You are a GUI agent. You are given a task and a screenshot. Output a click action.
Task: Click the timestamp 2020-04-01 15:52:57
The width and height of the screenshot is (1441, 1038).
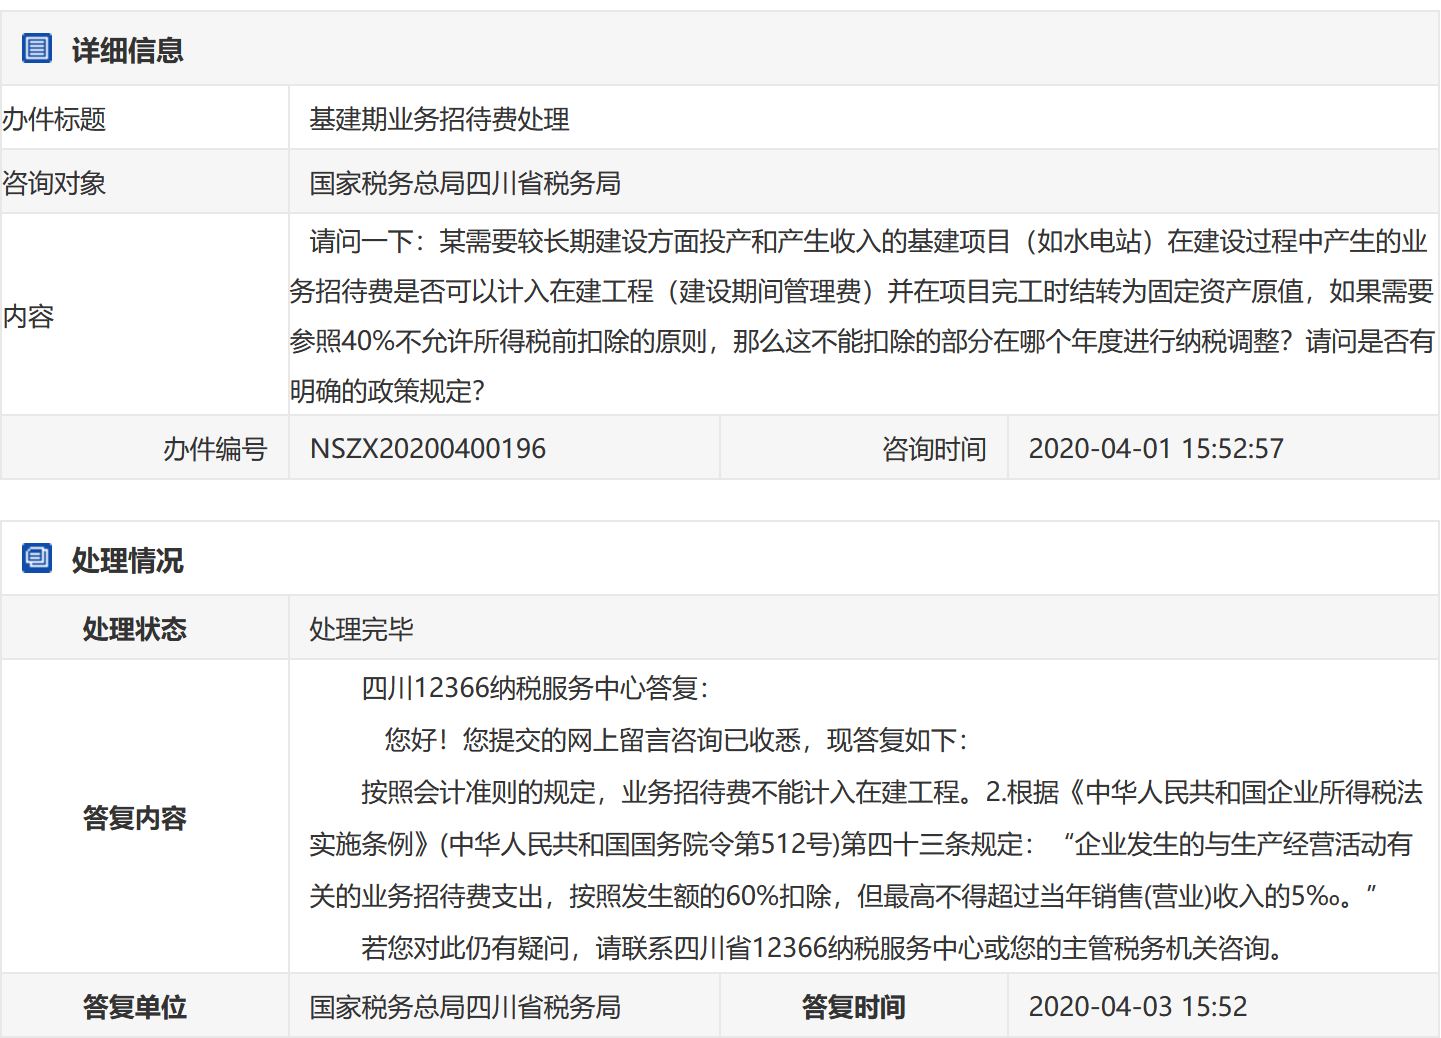1156,448
